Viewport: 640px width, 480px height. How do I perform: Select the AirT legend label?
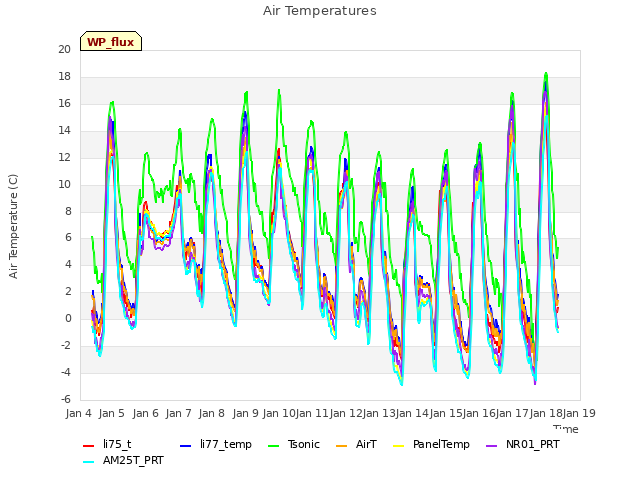pyautogui.click(x=366, y=444)
